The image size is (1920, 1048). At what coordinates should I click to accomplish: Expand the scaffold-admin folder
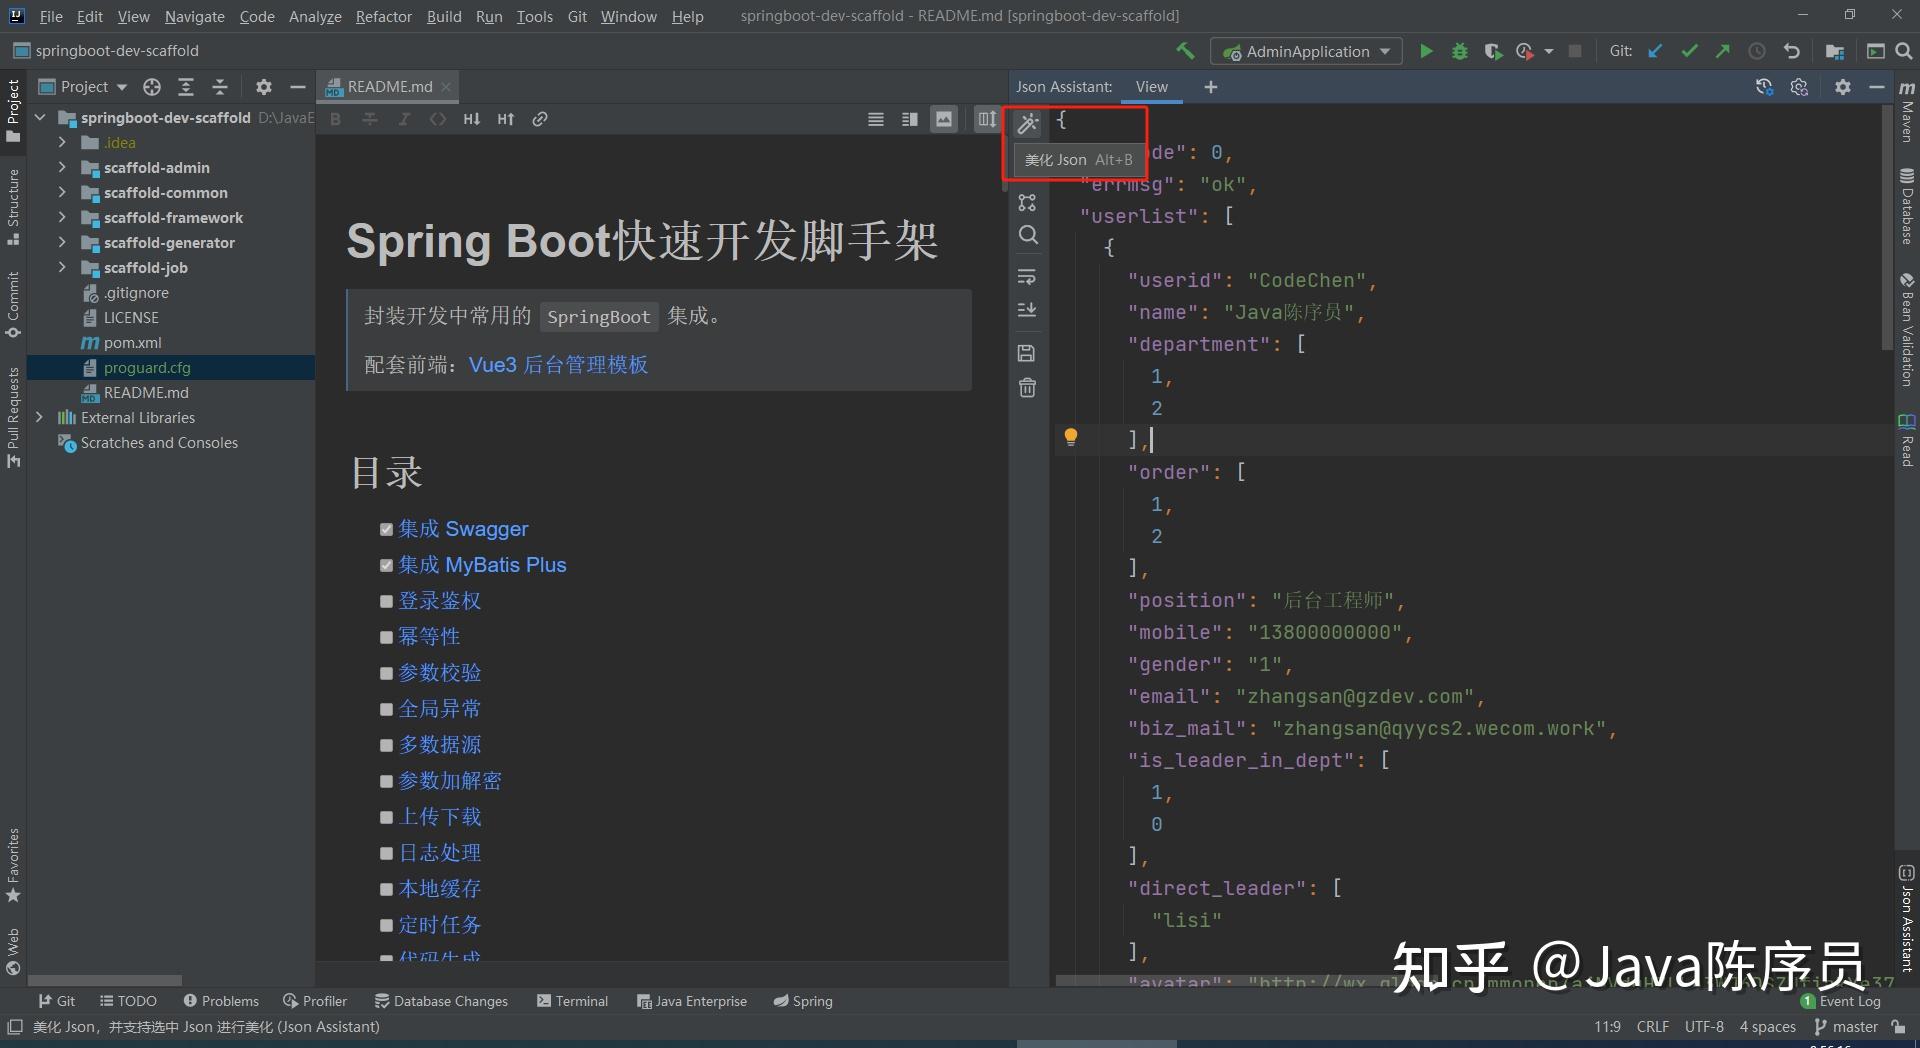(x=62, y=167)
